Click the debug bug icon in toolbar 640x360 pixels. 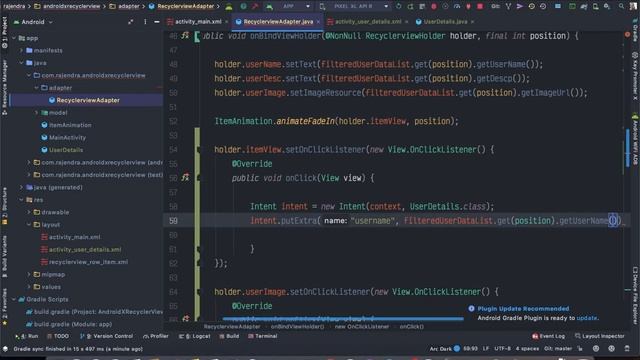(433, 7)
